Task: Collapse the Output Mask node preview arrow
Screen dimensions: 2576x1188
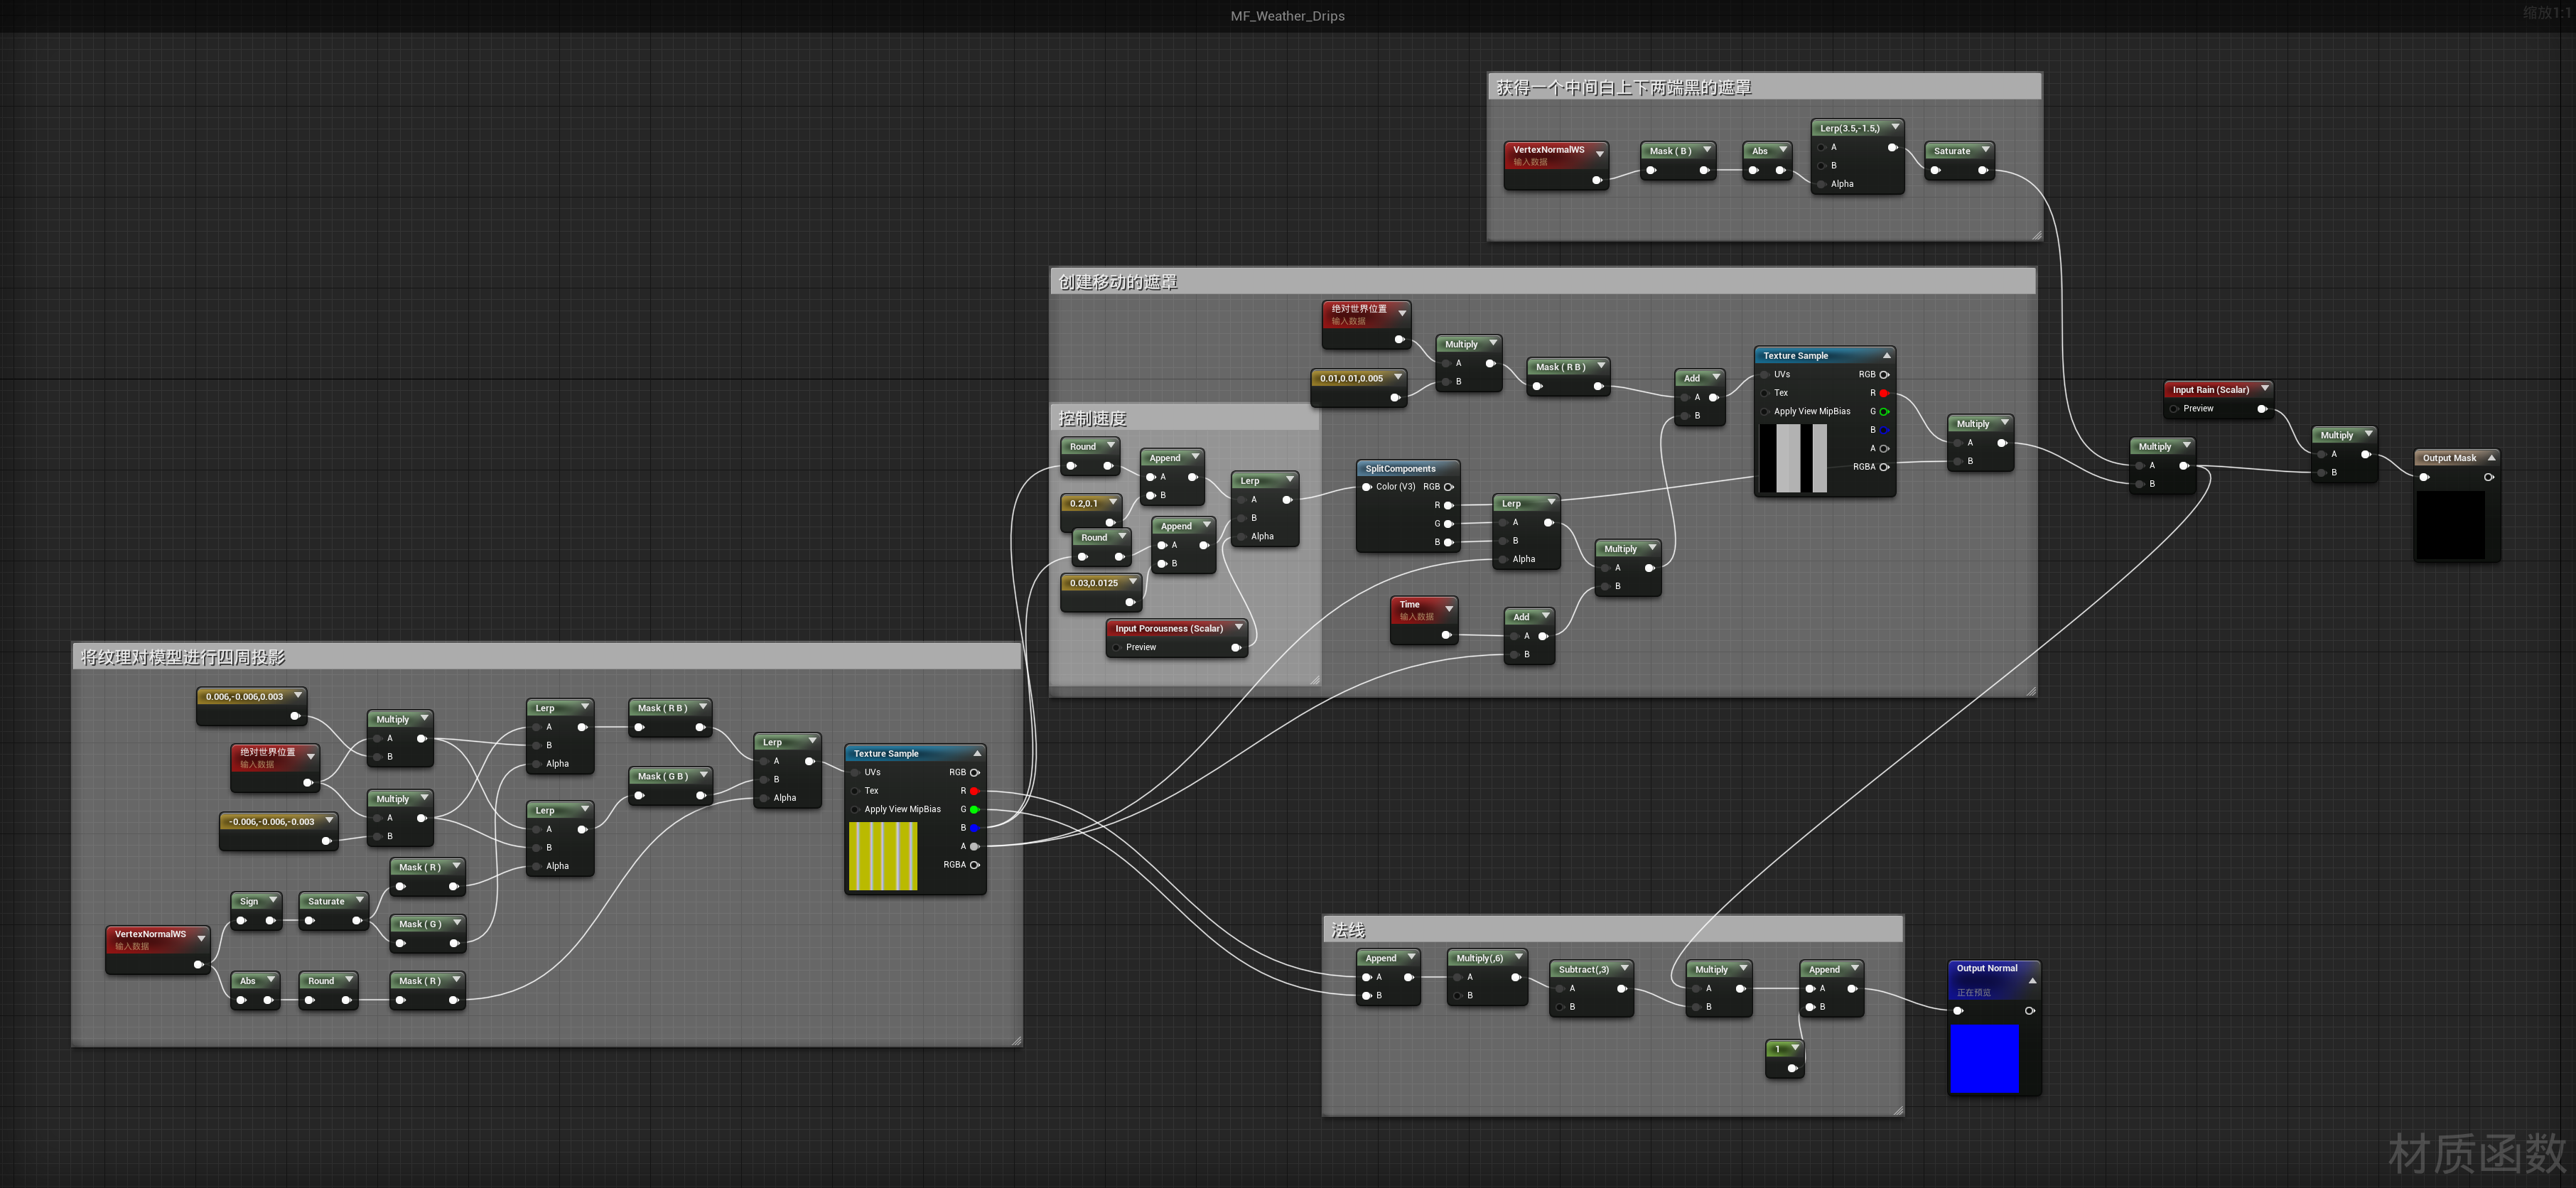Action: click(2491, 458)
